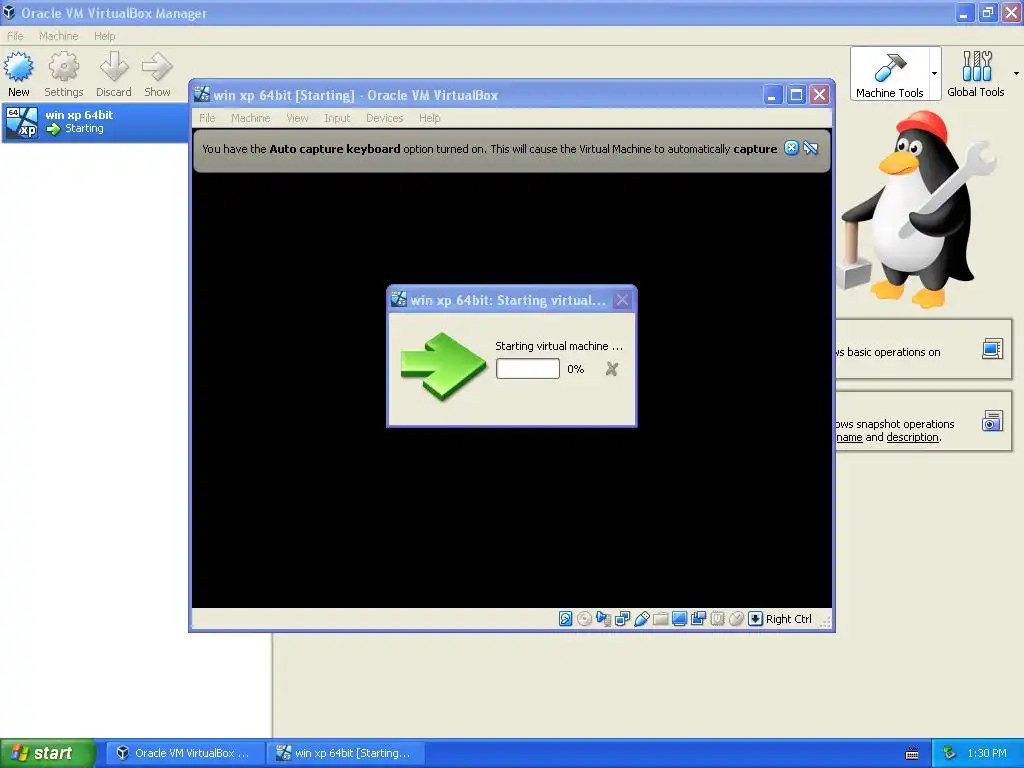Switch to win xp 64bit taskbar button

(345, 753)
